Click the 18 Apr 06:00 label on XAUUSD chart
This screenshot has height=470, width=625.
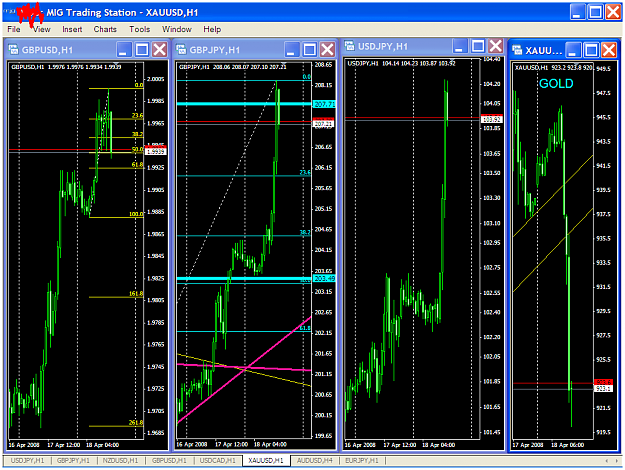567,445
